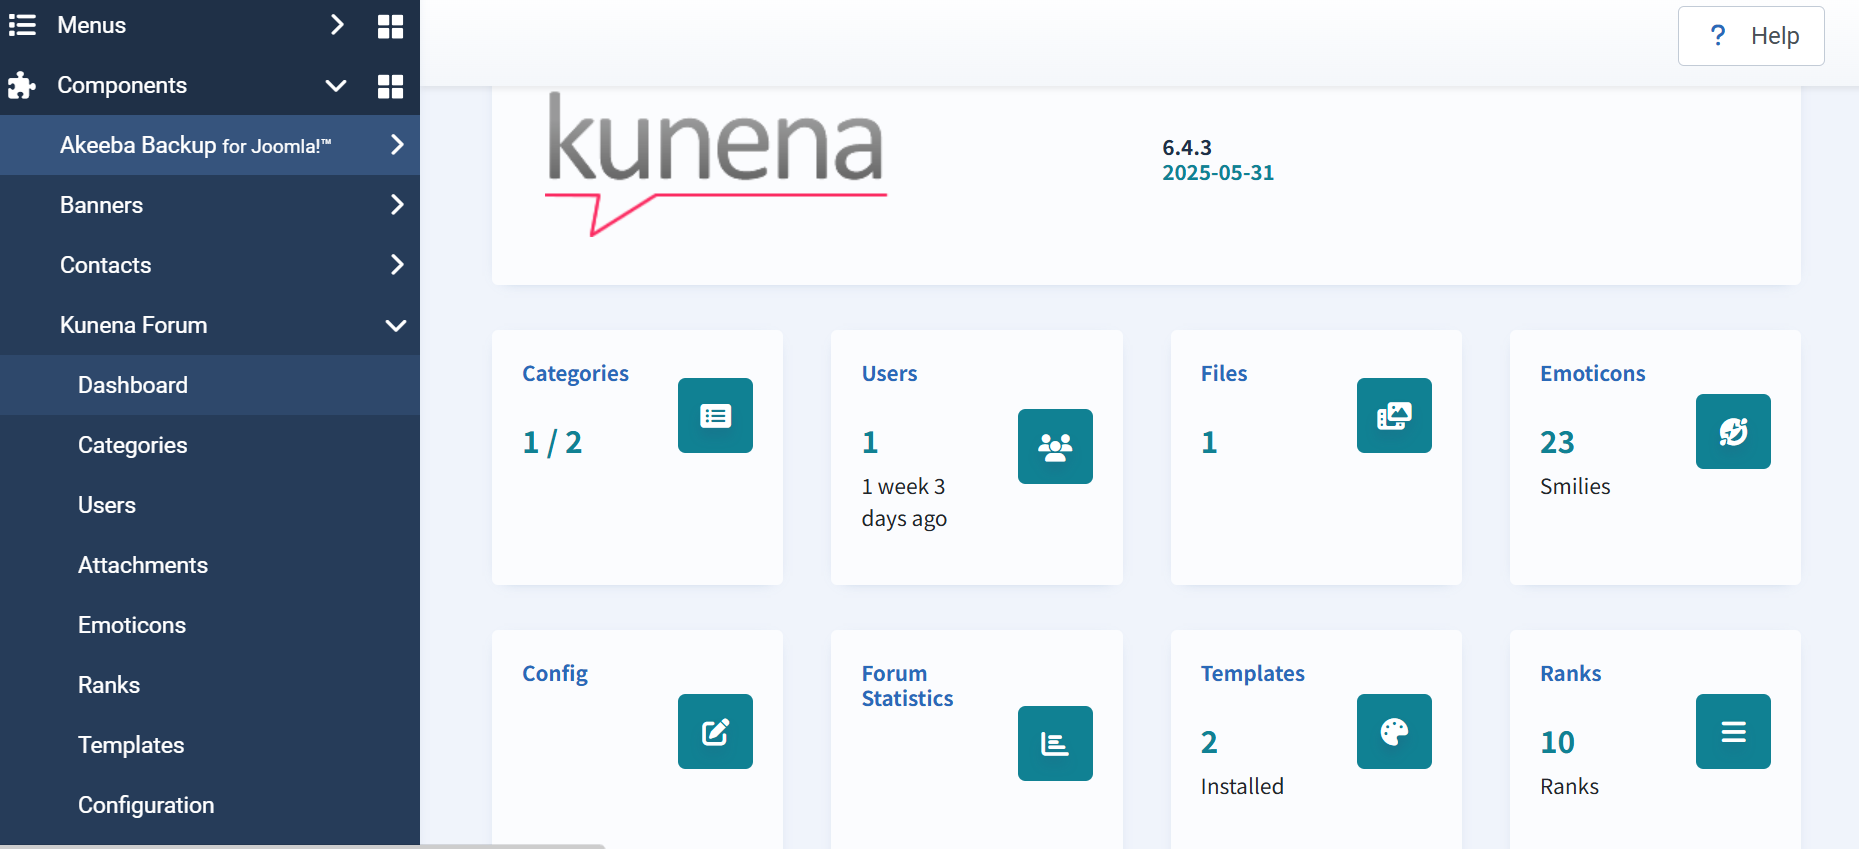Click the Menus label in sidebar
Viewport: 1859px width, 849px height.
tap(91, 25)
